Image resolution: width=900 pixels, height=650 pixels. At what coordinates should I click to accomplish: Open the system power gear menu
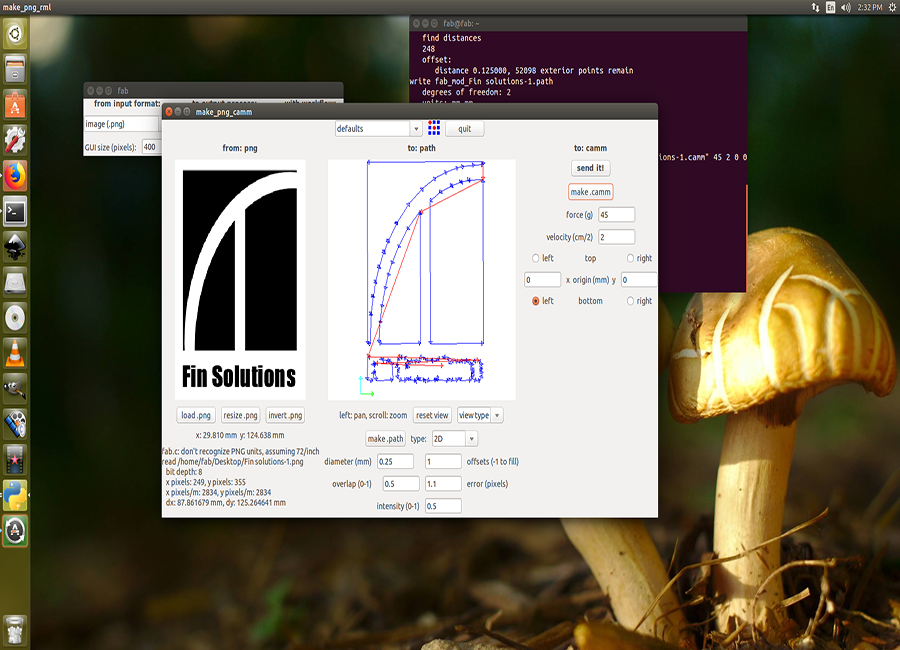[892, 7]
